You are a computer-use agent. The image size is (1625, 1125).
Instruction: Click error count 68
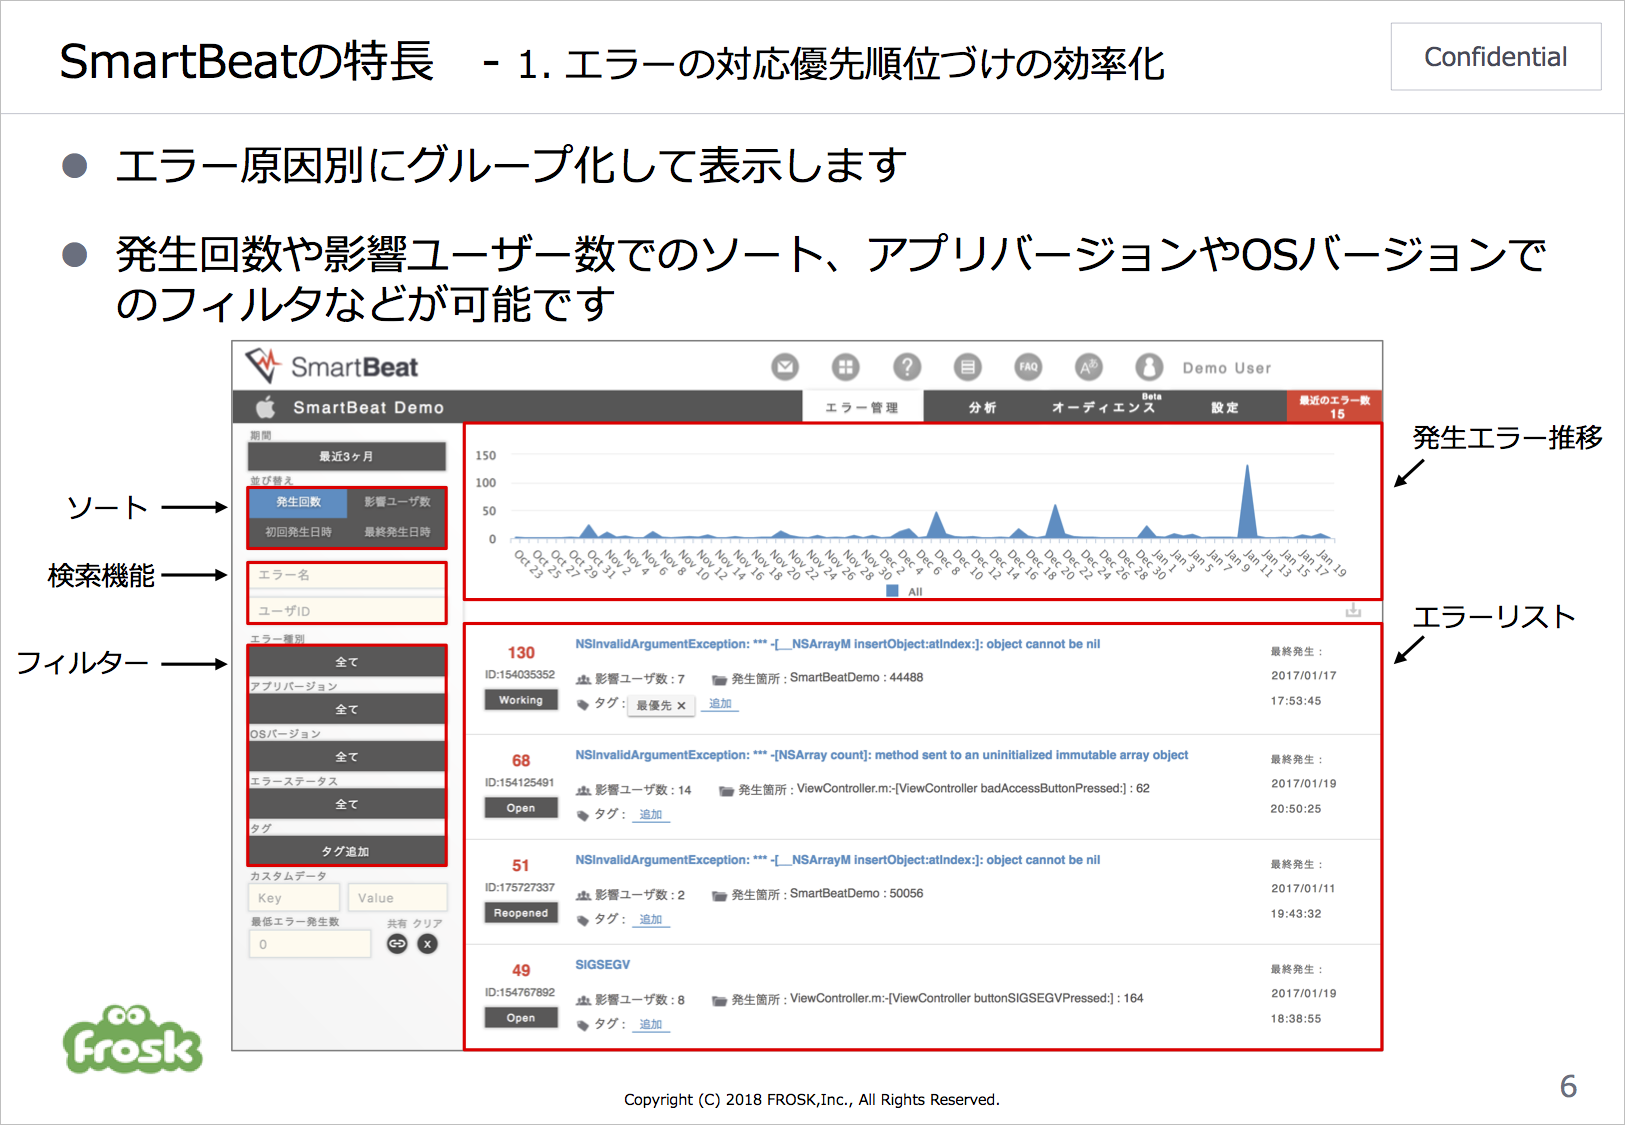521,761
